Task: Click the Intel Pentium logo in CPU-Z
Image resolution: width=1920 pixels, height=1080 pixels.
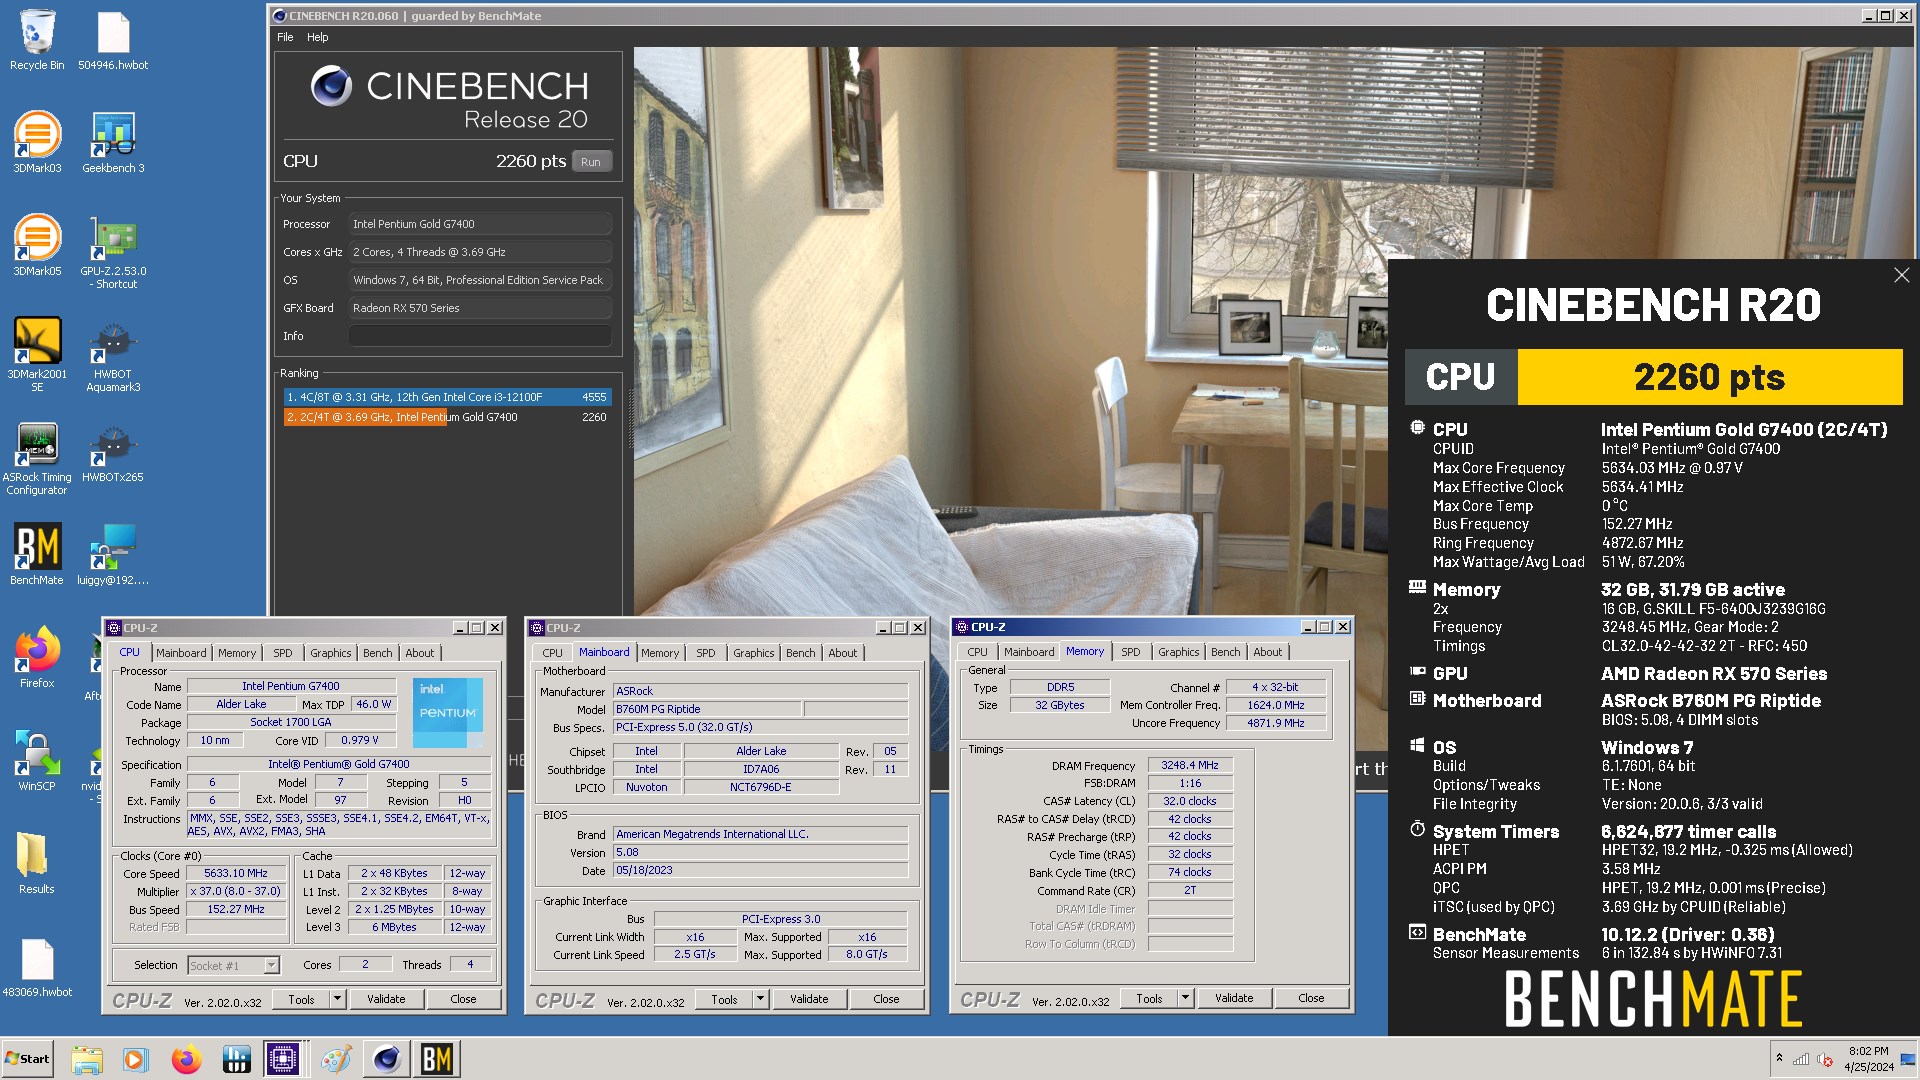Action: tap(447, 713)
